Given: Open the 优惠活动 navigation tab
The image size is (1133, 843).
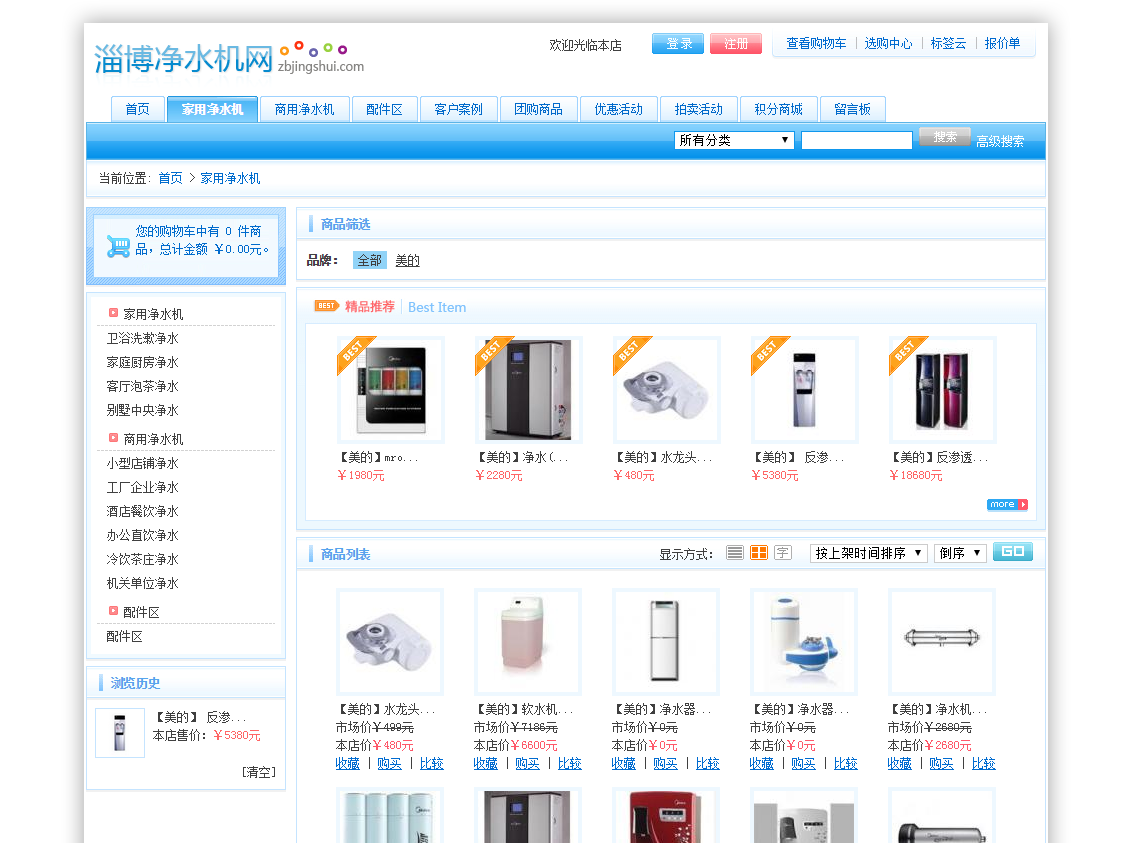Looking at the screenshot, I should 619,109.
